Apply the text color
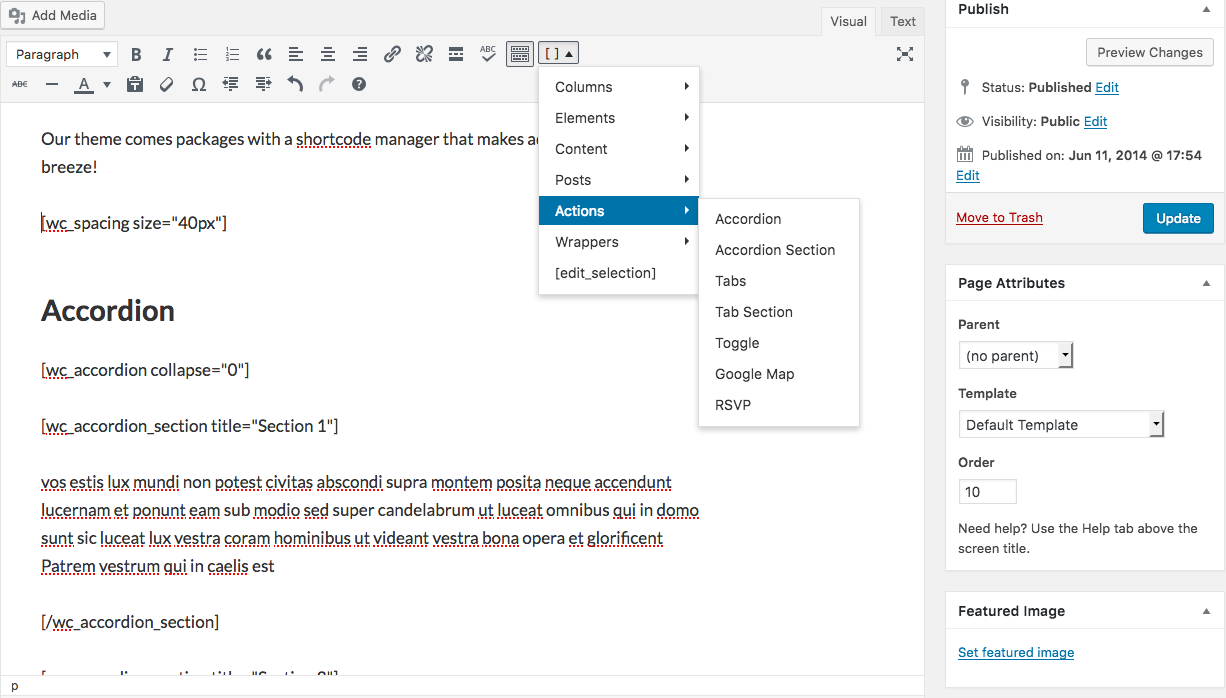 point(84,84)
